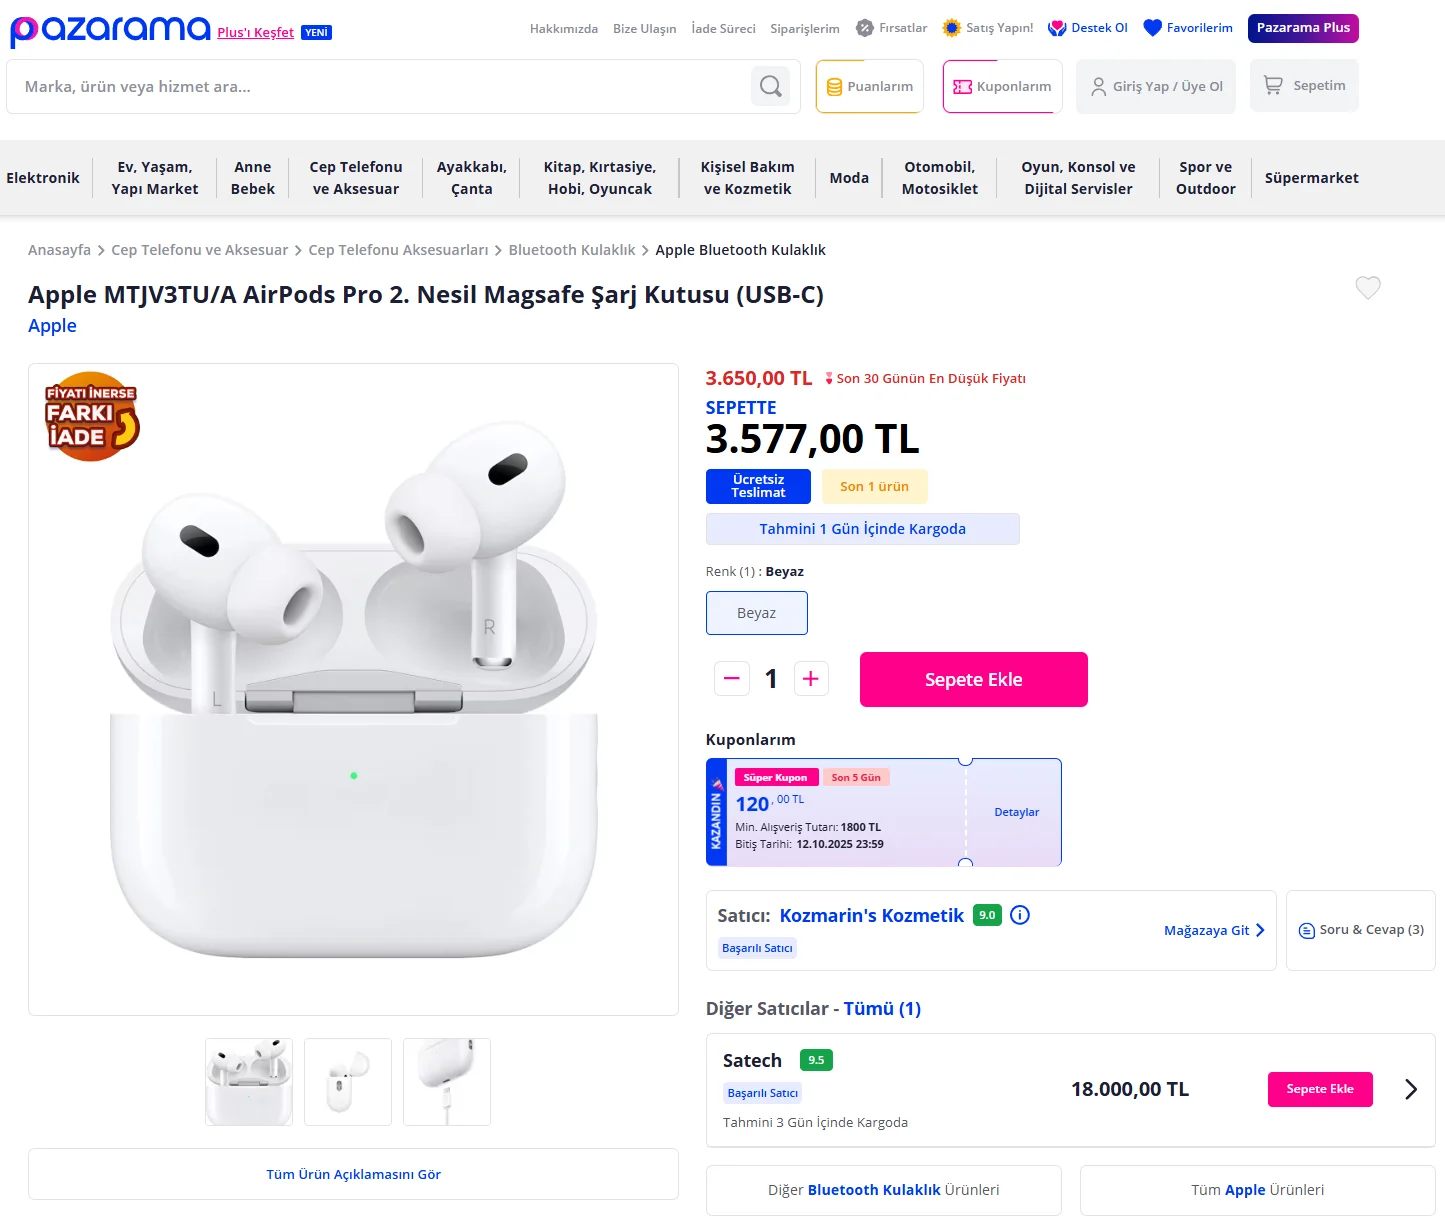
Task: Expand full product description
Action: coord(353,1174)
